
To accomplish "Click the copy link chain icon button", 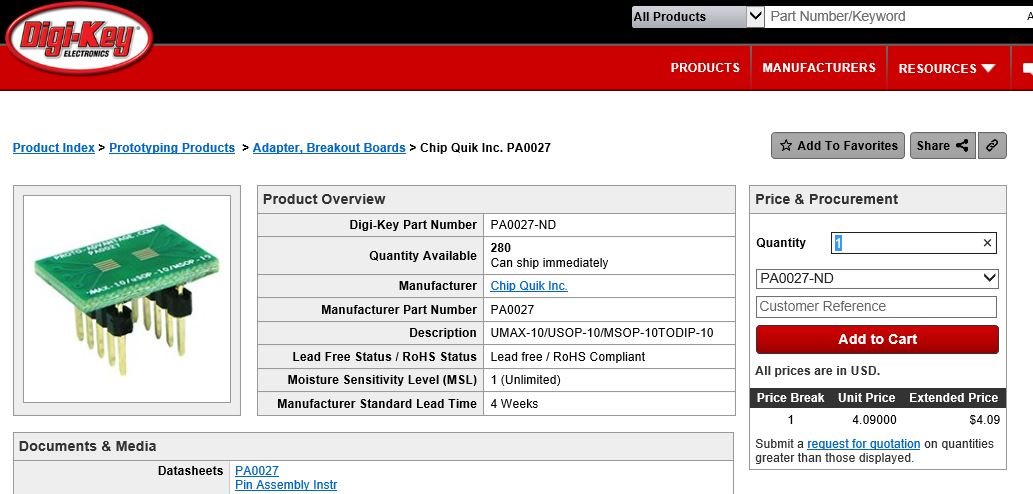I will [992, 146].
